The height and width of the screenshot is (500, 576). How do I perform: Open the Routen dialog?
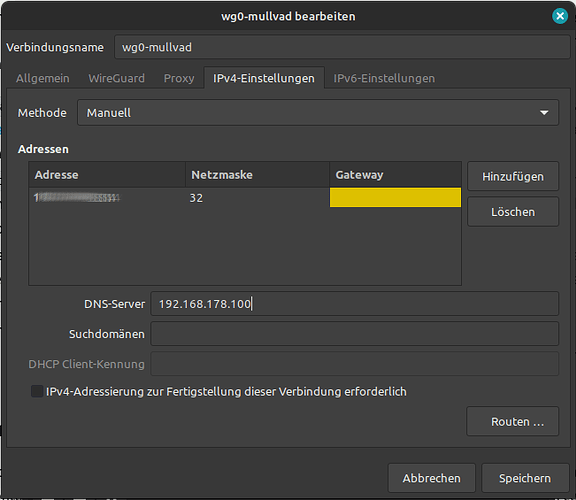[513, 421]
